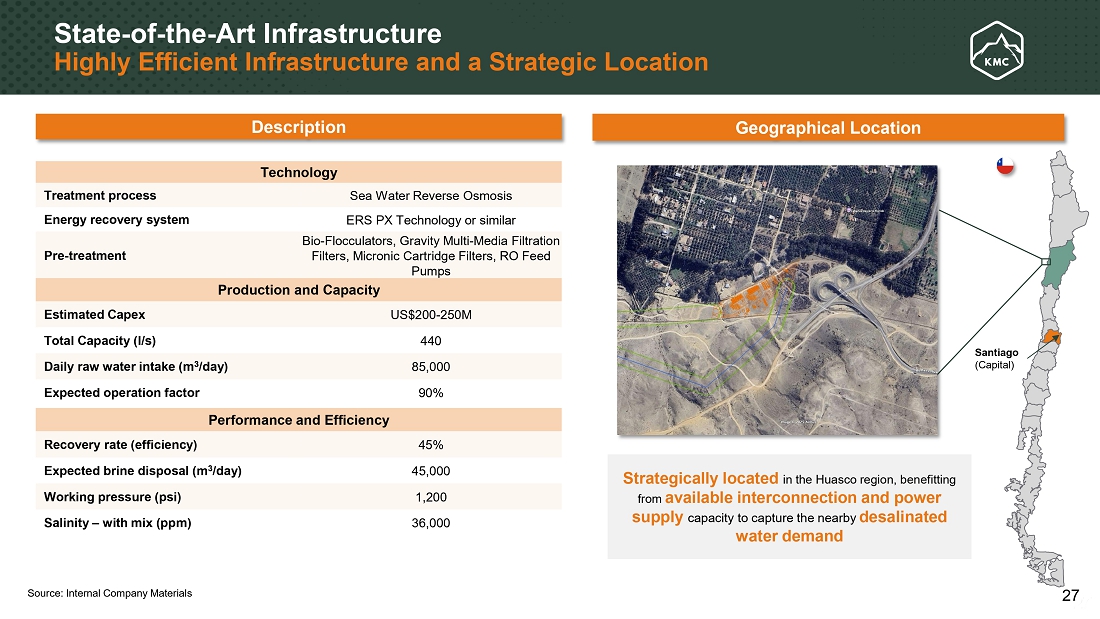
Task: Select the green highlighted region on Chile map
Action: (x=1059, y=264)
